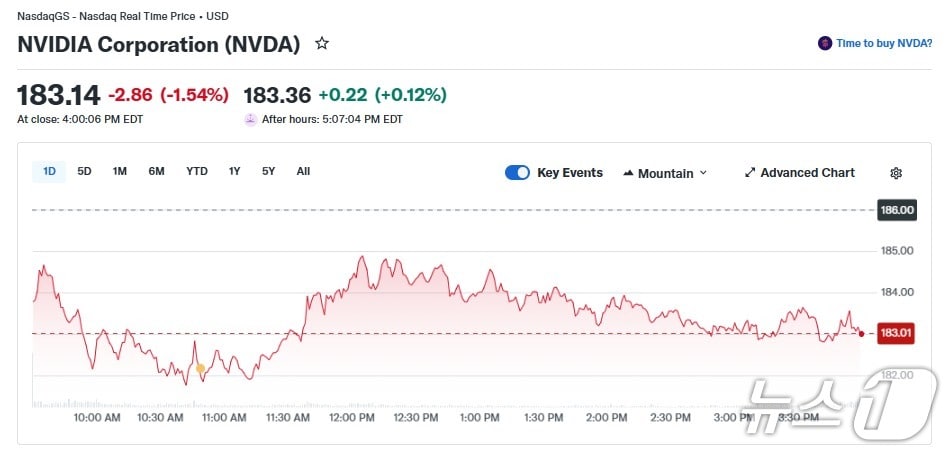Click the Advanced Chart expand arrows icon
The image size is (952, 455).
pyautogui.click(x=750, y=173)
